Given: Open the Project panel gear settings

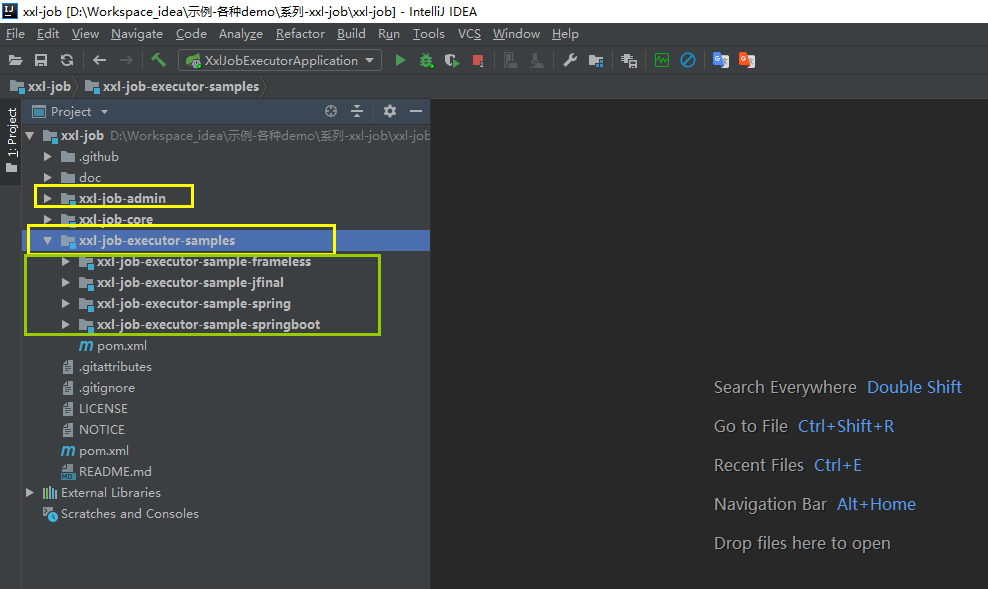Looking at the screenshot, I should click(390, 112).
